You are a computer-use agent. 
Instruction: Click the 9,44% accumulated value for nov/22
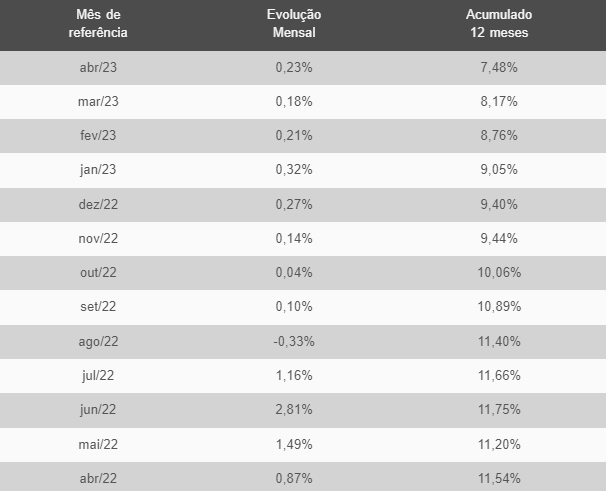tap(499, 238)
